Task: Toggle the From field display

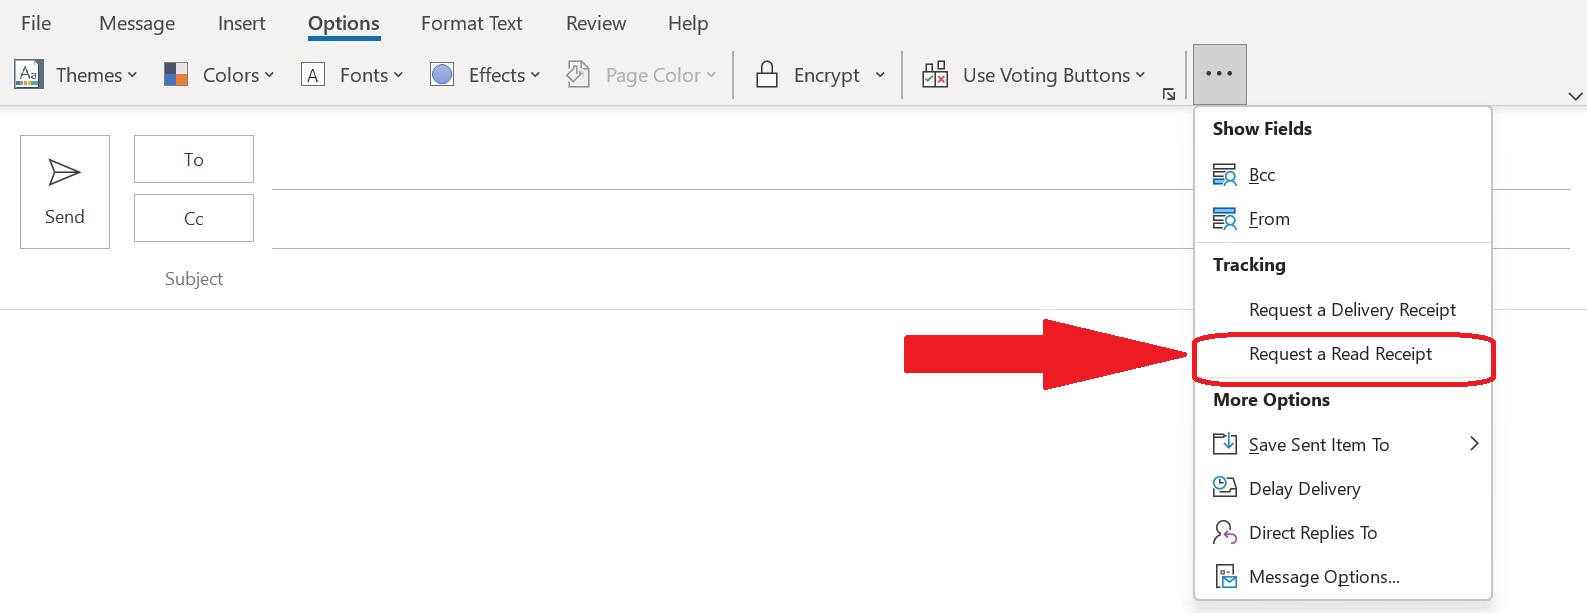Action: 1268,219
